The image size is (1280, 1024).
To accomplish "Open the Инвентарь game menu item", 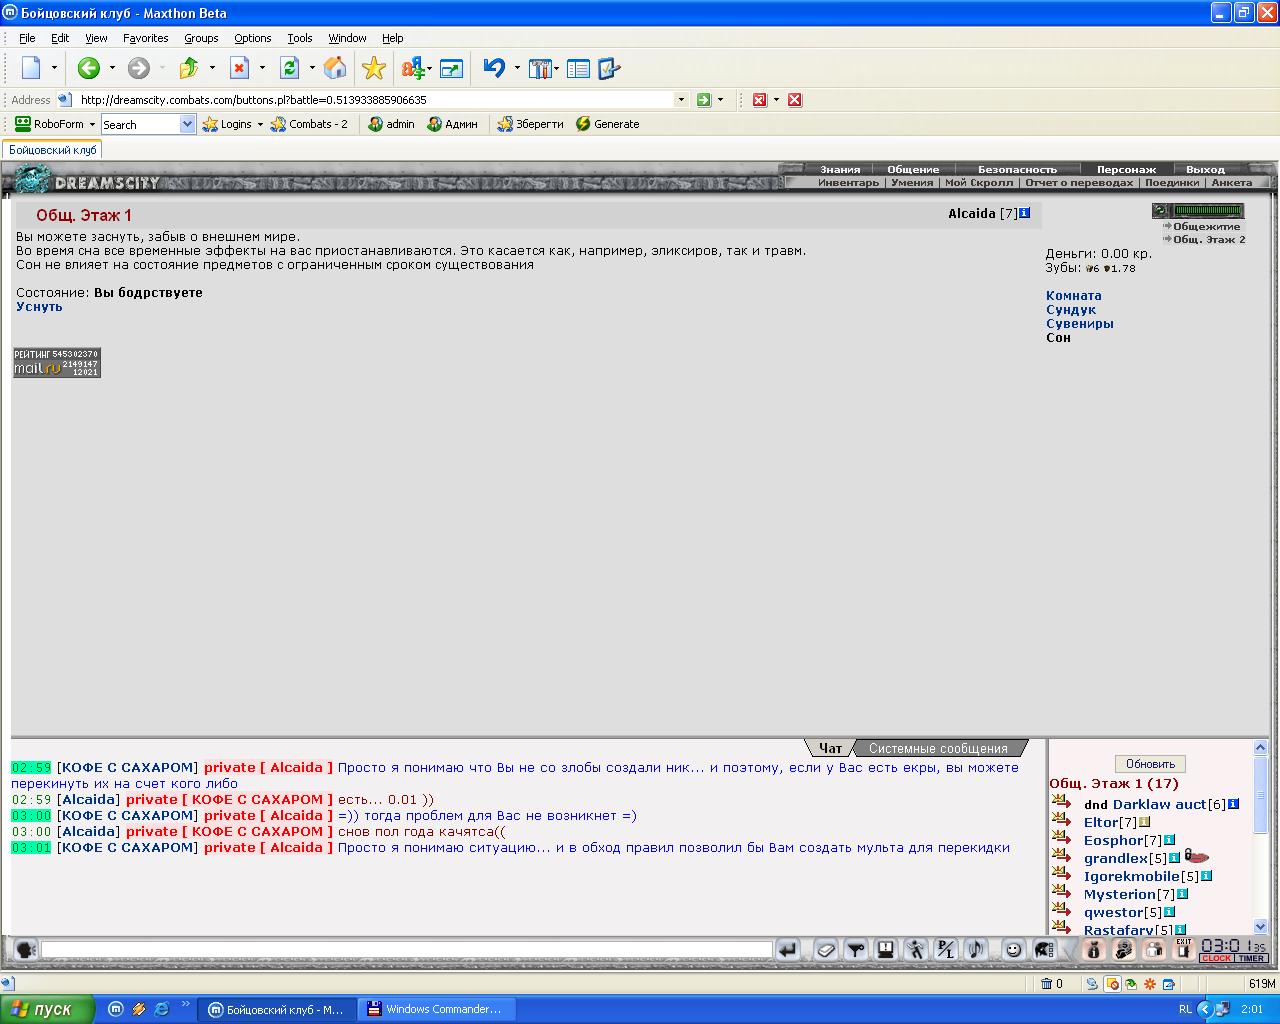I will point(848,182).
